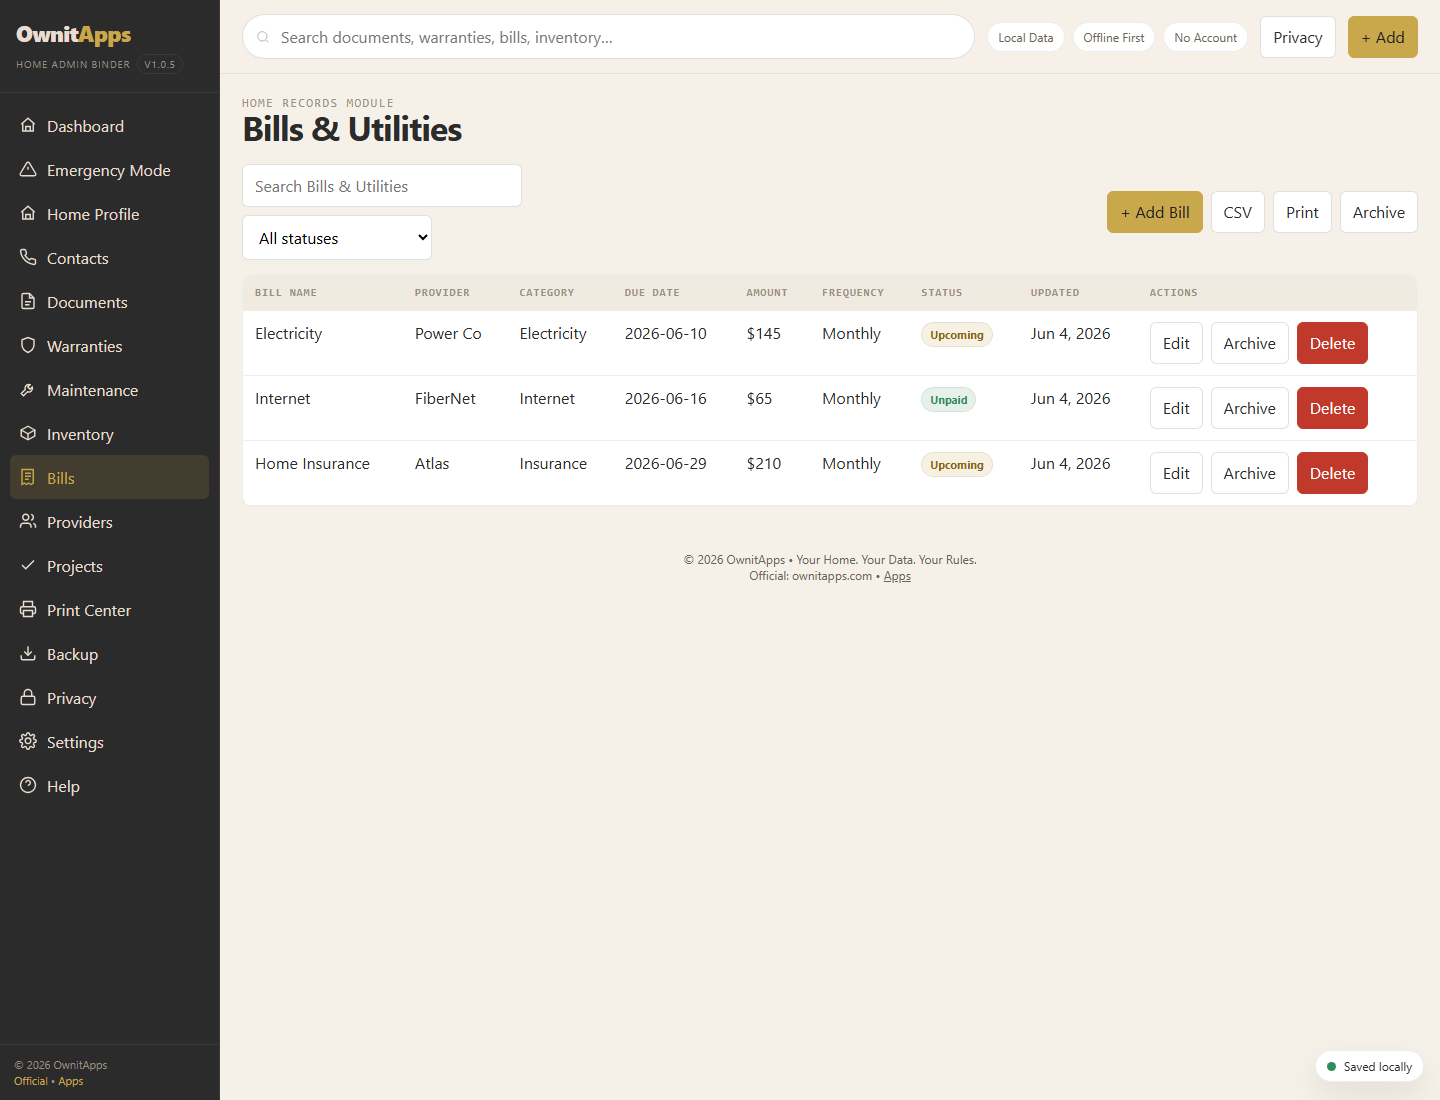
Task: Delete the Home Insurance bill
Action: click(x=1332, y=473)
